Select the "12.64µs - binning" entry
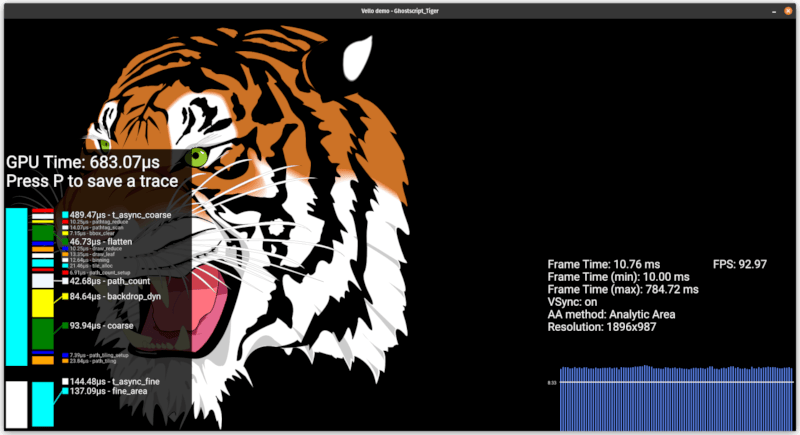 pyautogui.click(x=89, y=260)
